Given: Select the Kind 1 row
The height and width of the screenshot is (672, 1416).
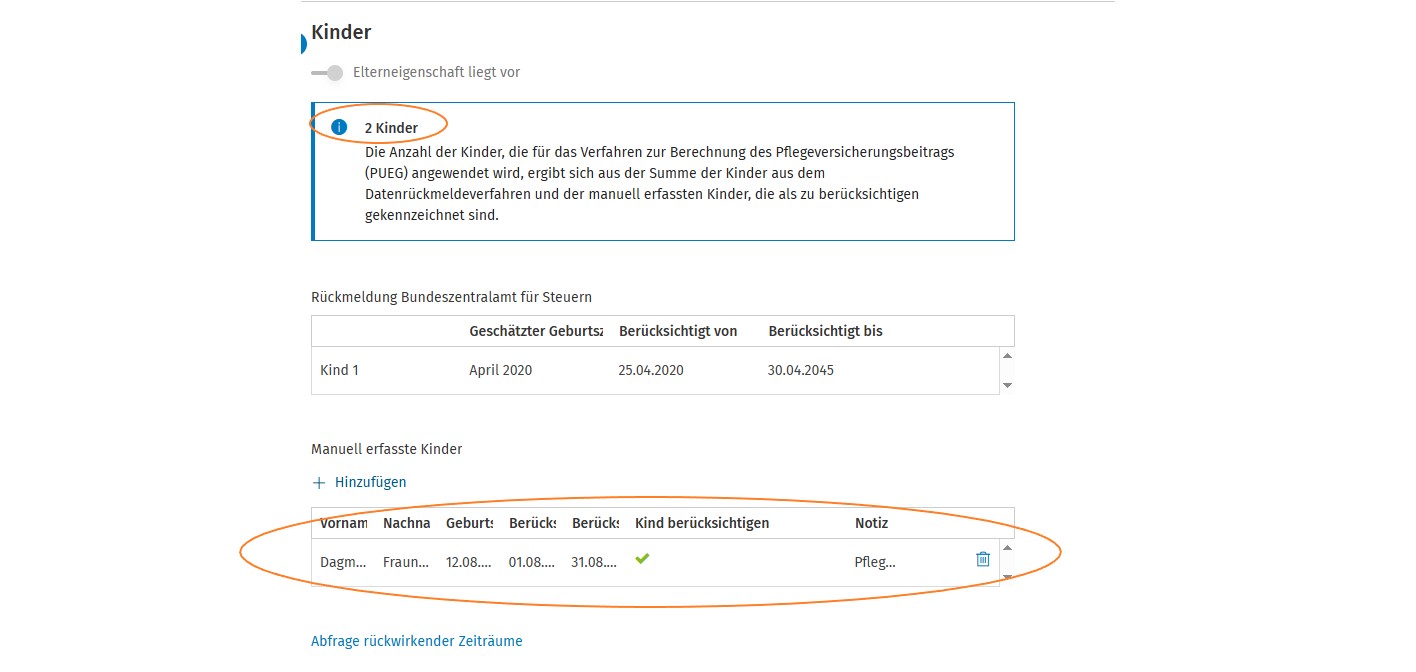Looking at the screenshot, I should point(339,370).
